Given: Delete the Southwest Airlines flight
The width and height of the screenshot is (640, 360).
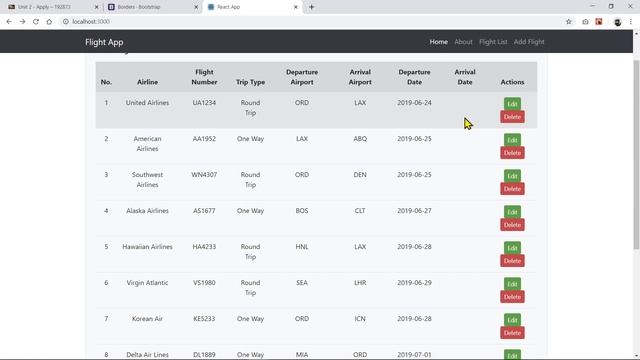Looking at the screenshot, I should (512, 189).
